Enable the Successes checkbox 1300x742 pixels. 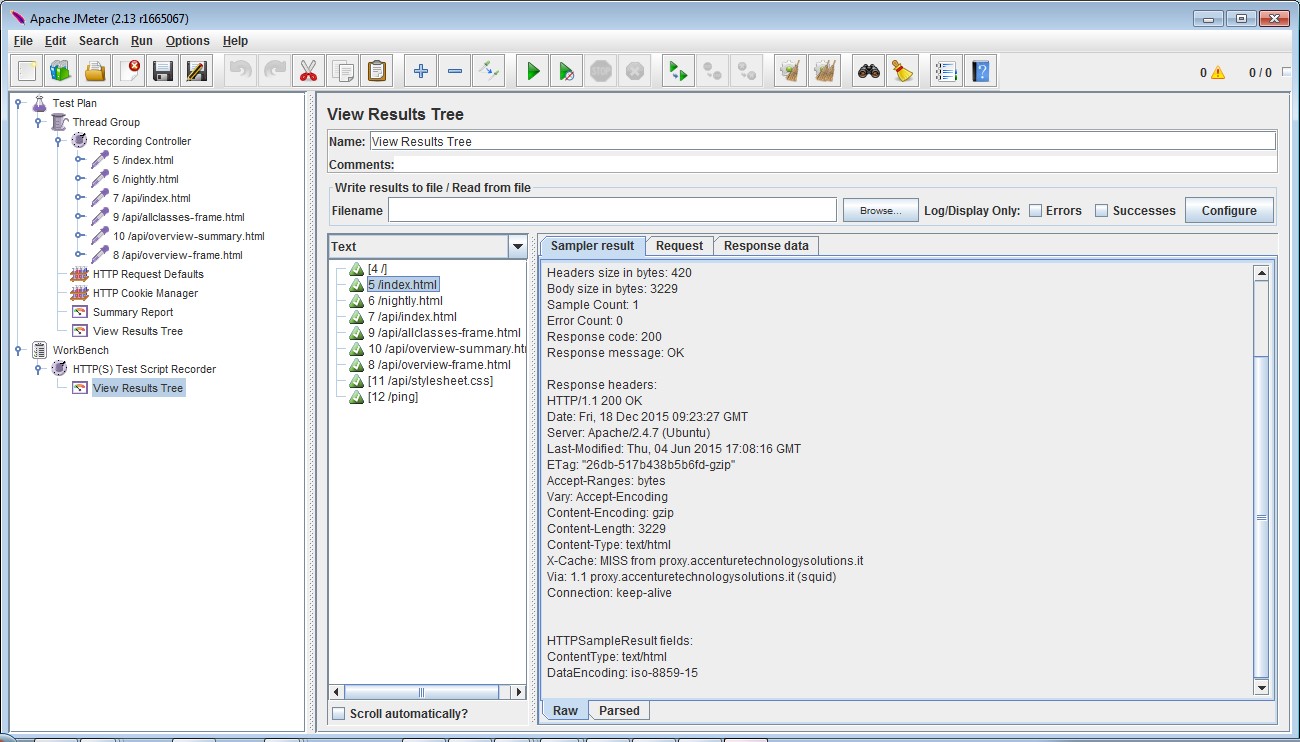pos(1101,211)
